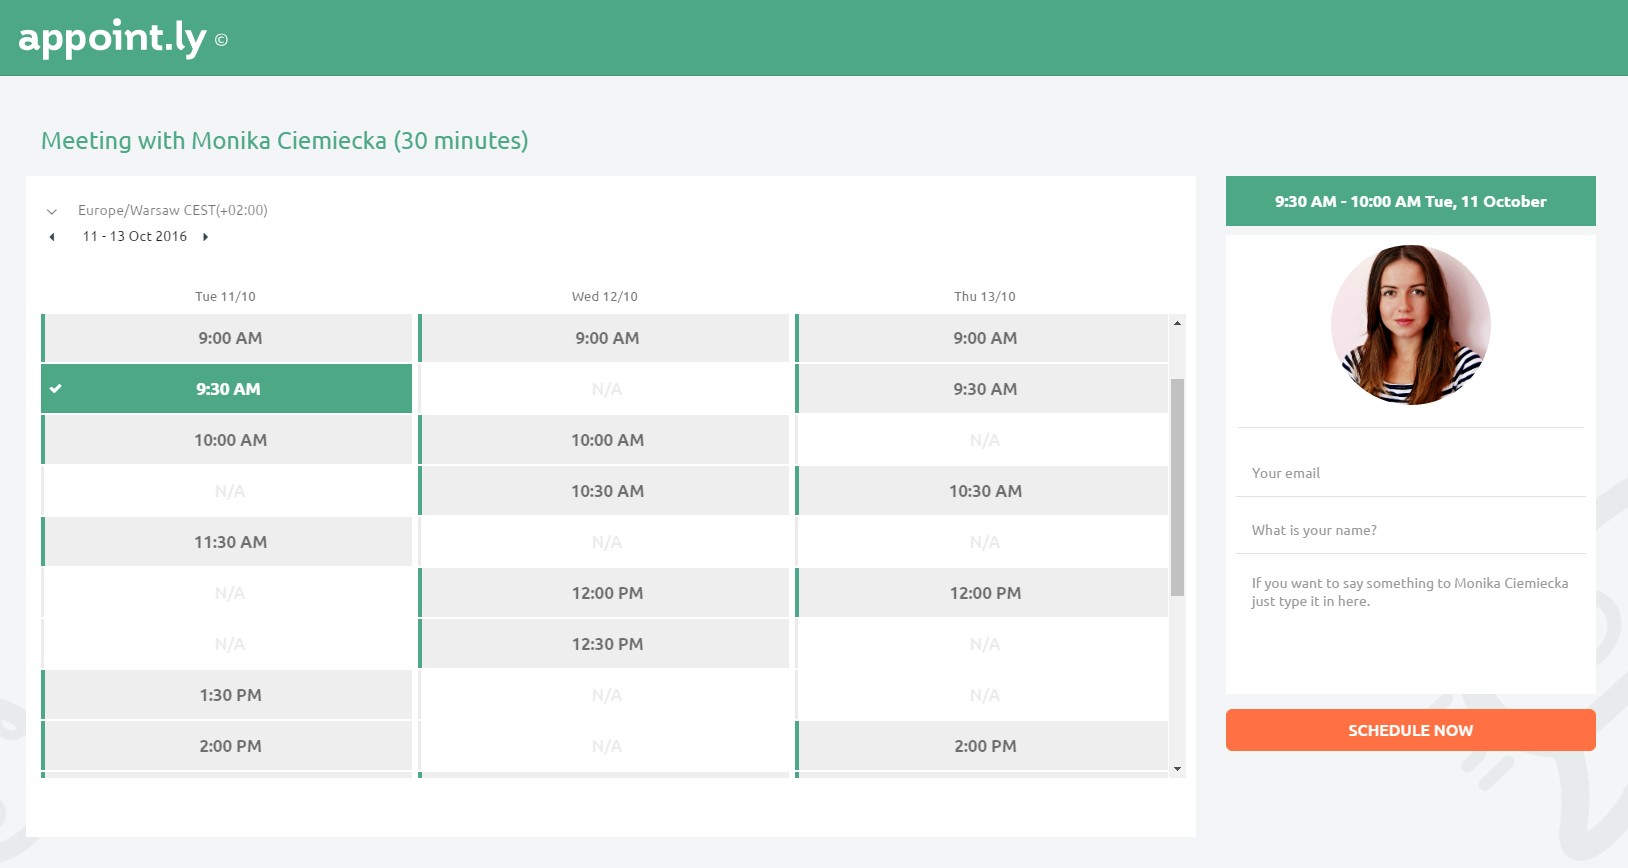Click the What is your name field
This screenshot has width=1628, height=868.
pos(1410,530)
